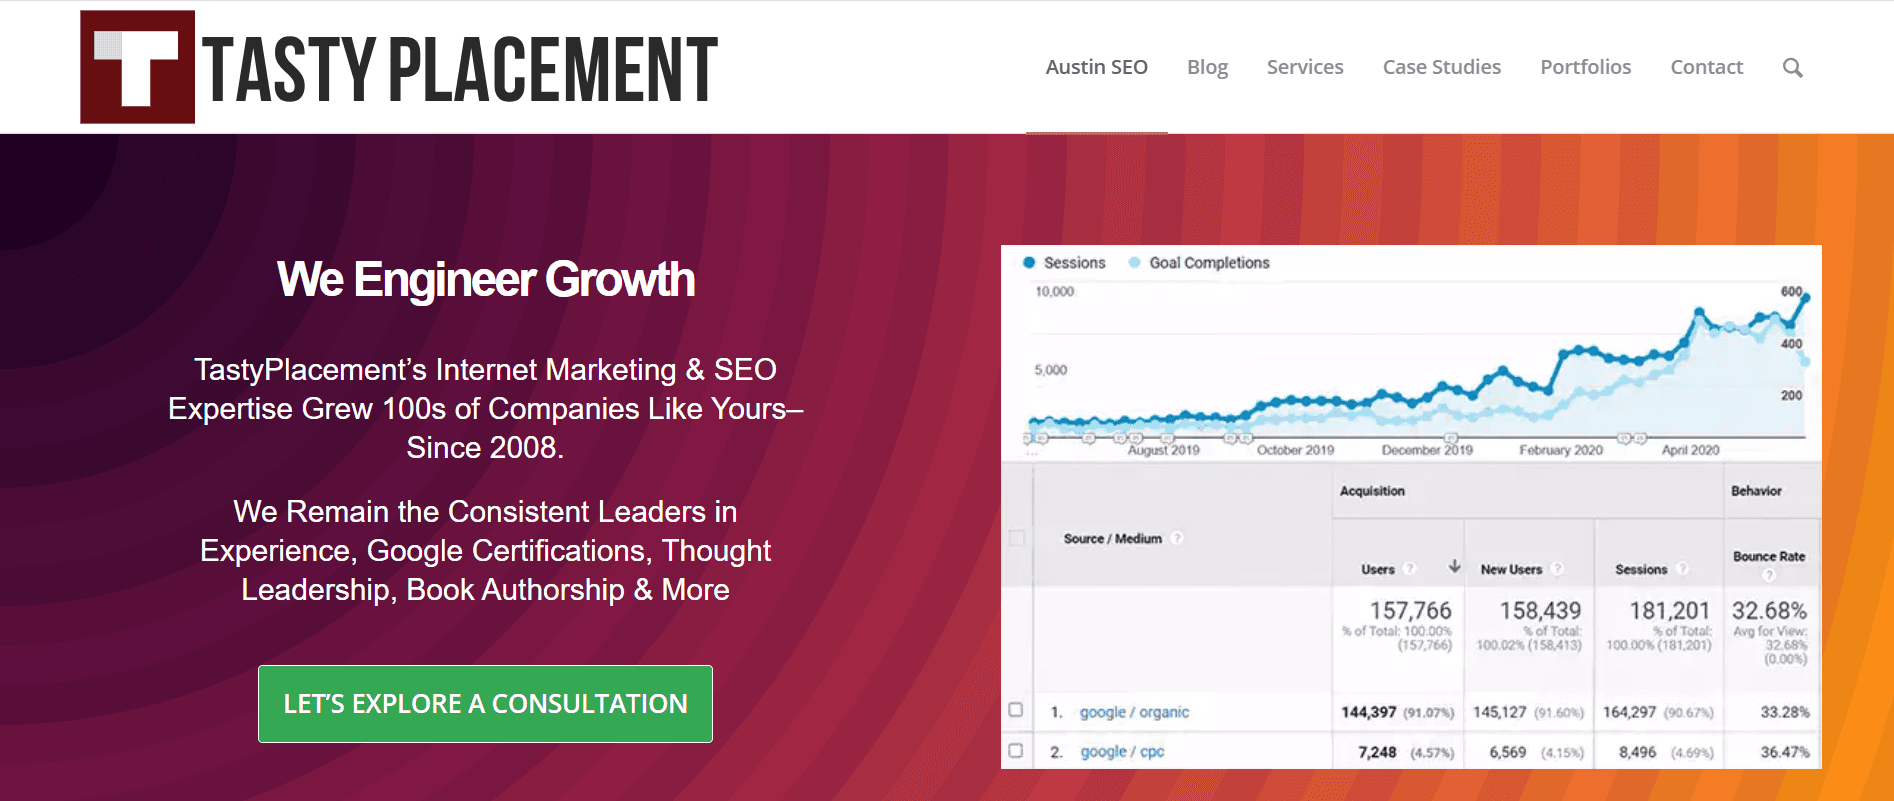Click the help icon beside Sessions column
The height and width of the screenshot is (801, 1894).
(1682, 569)
